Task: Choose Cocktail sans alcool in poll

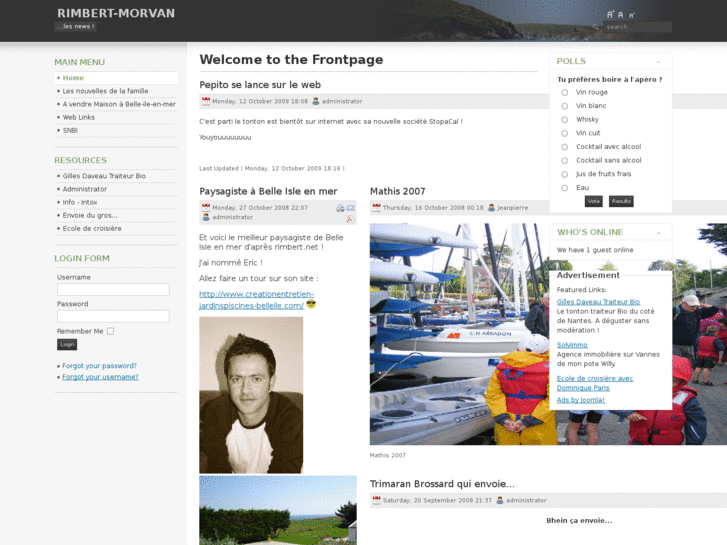Action: [564, 160]
